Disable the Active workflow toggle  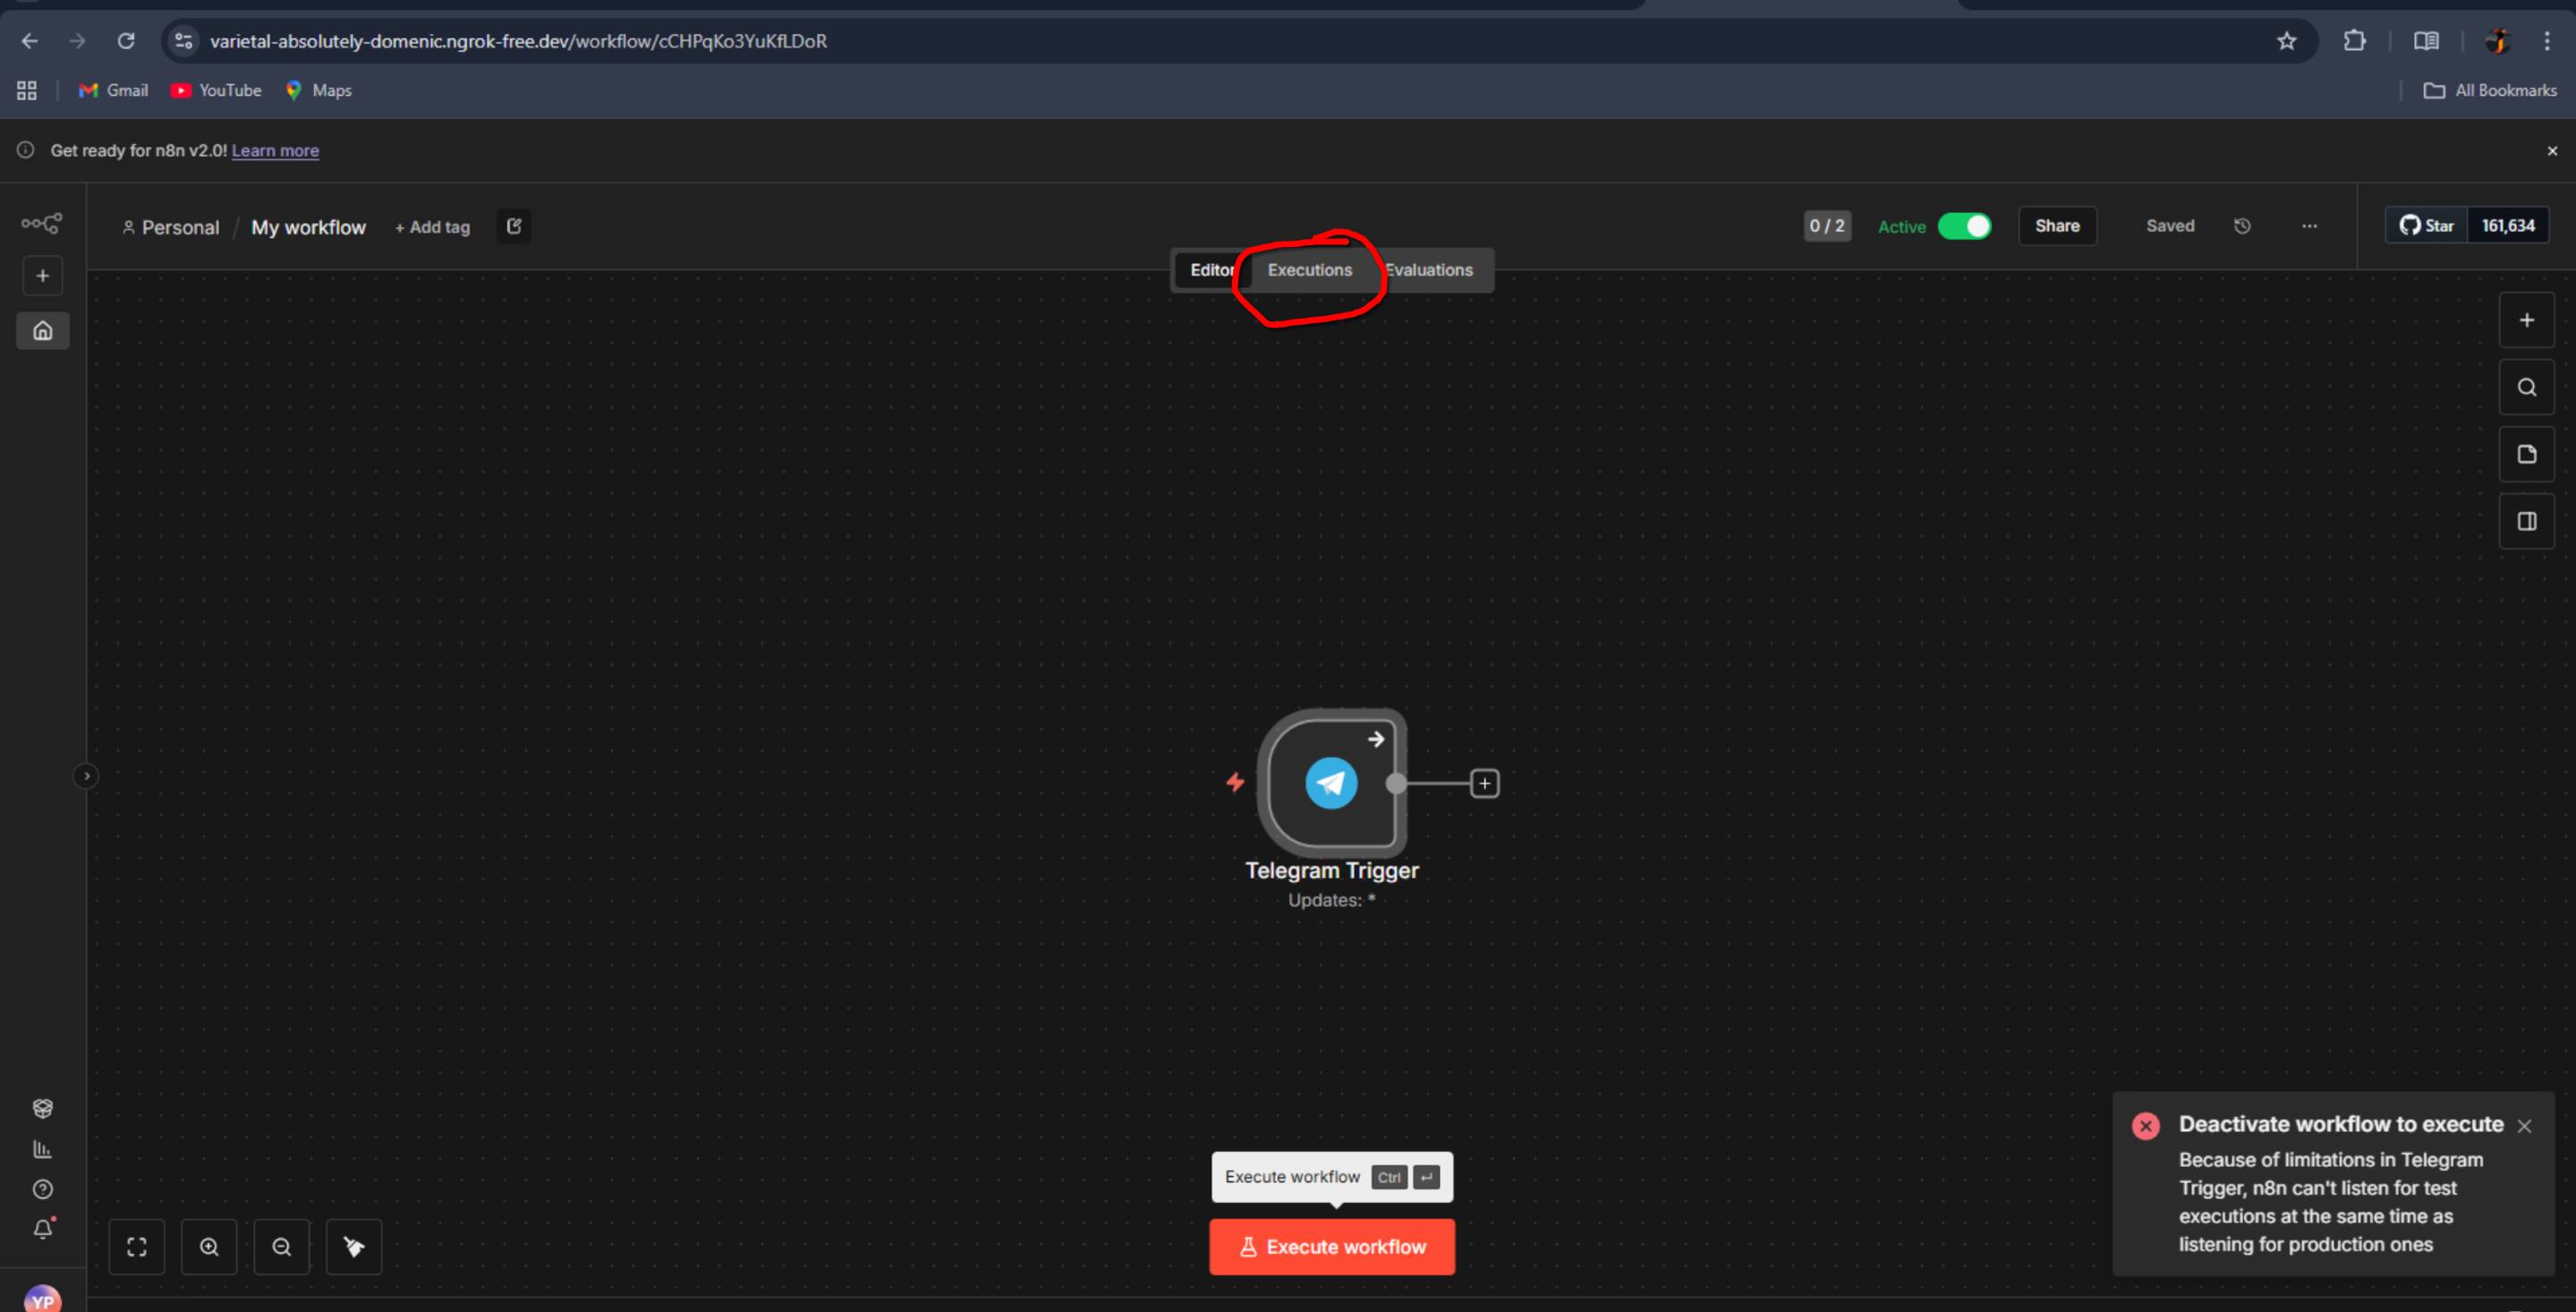tap(1966, 226)
